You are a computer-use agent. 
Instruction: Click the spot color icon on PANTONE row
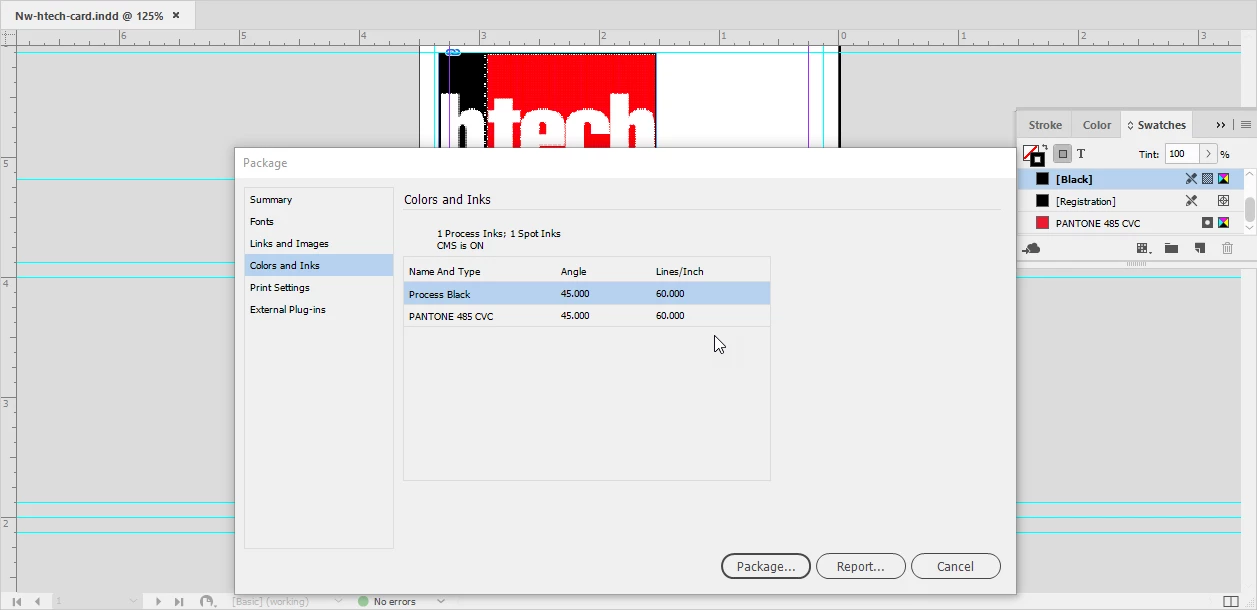point(1207,223)
